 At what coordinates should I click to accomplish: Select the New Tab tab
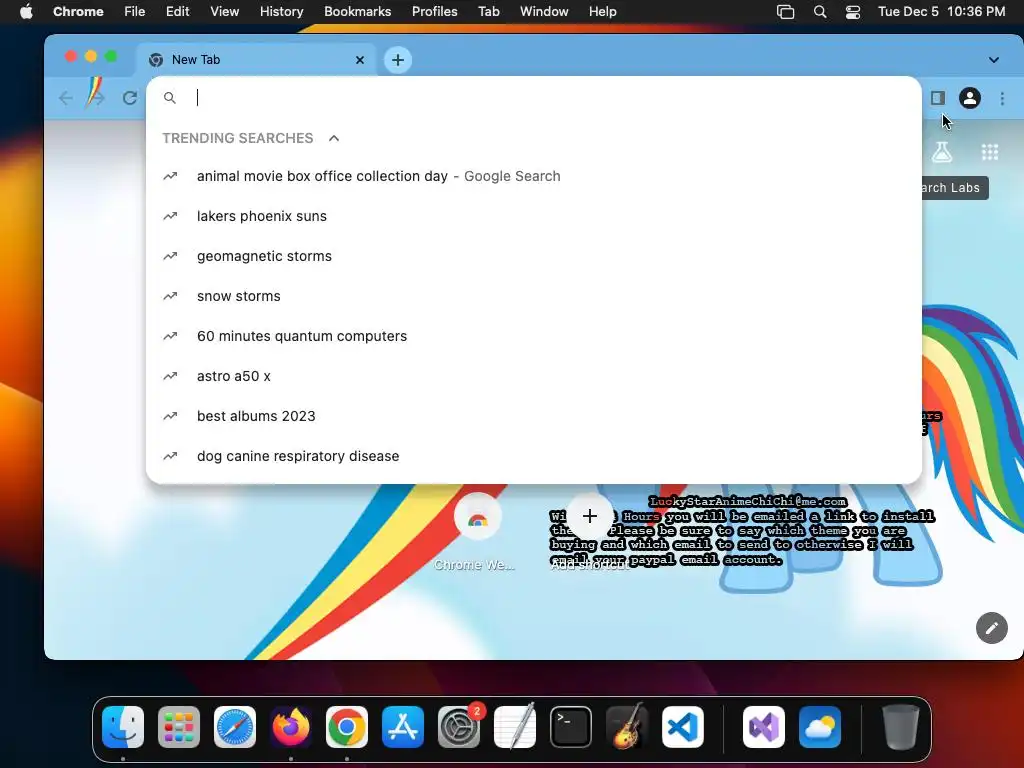coord(256,60)
